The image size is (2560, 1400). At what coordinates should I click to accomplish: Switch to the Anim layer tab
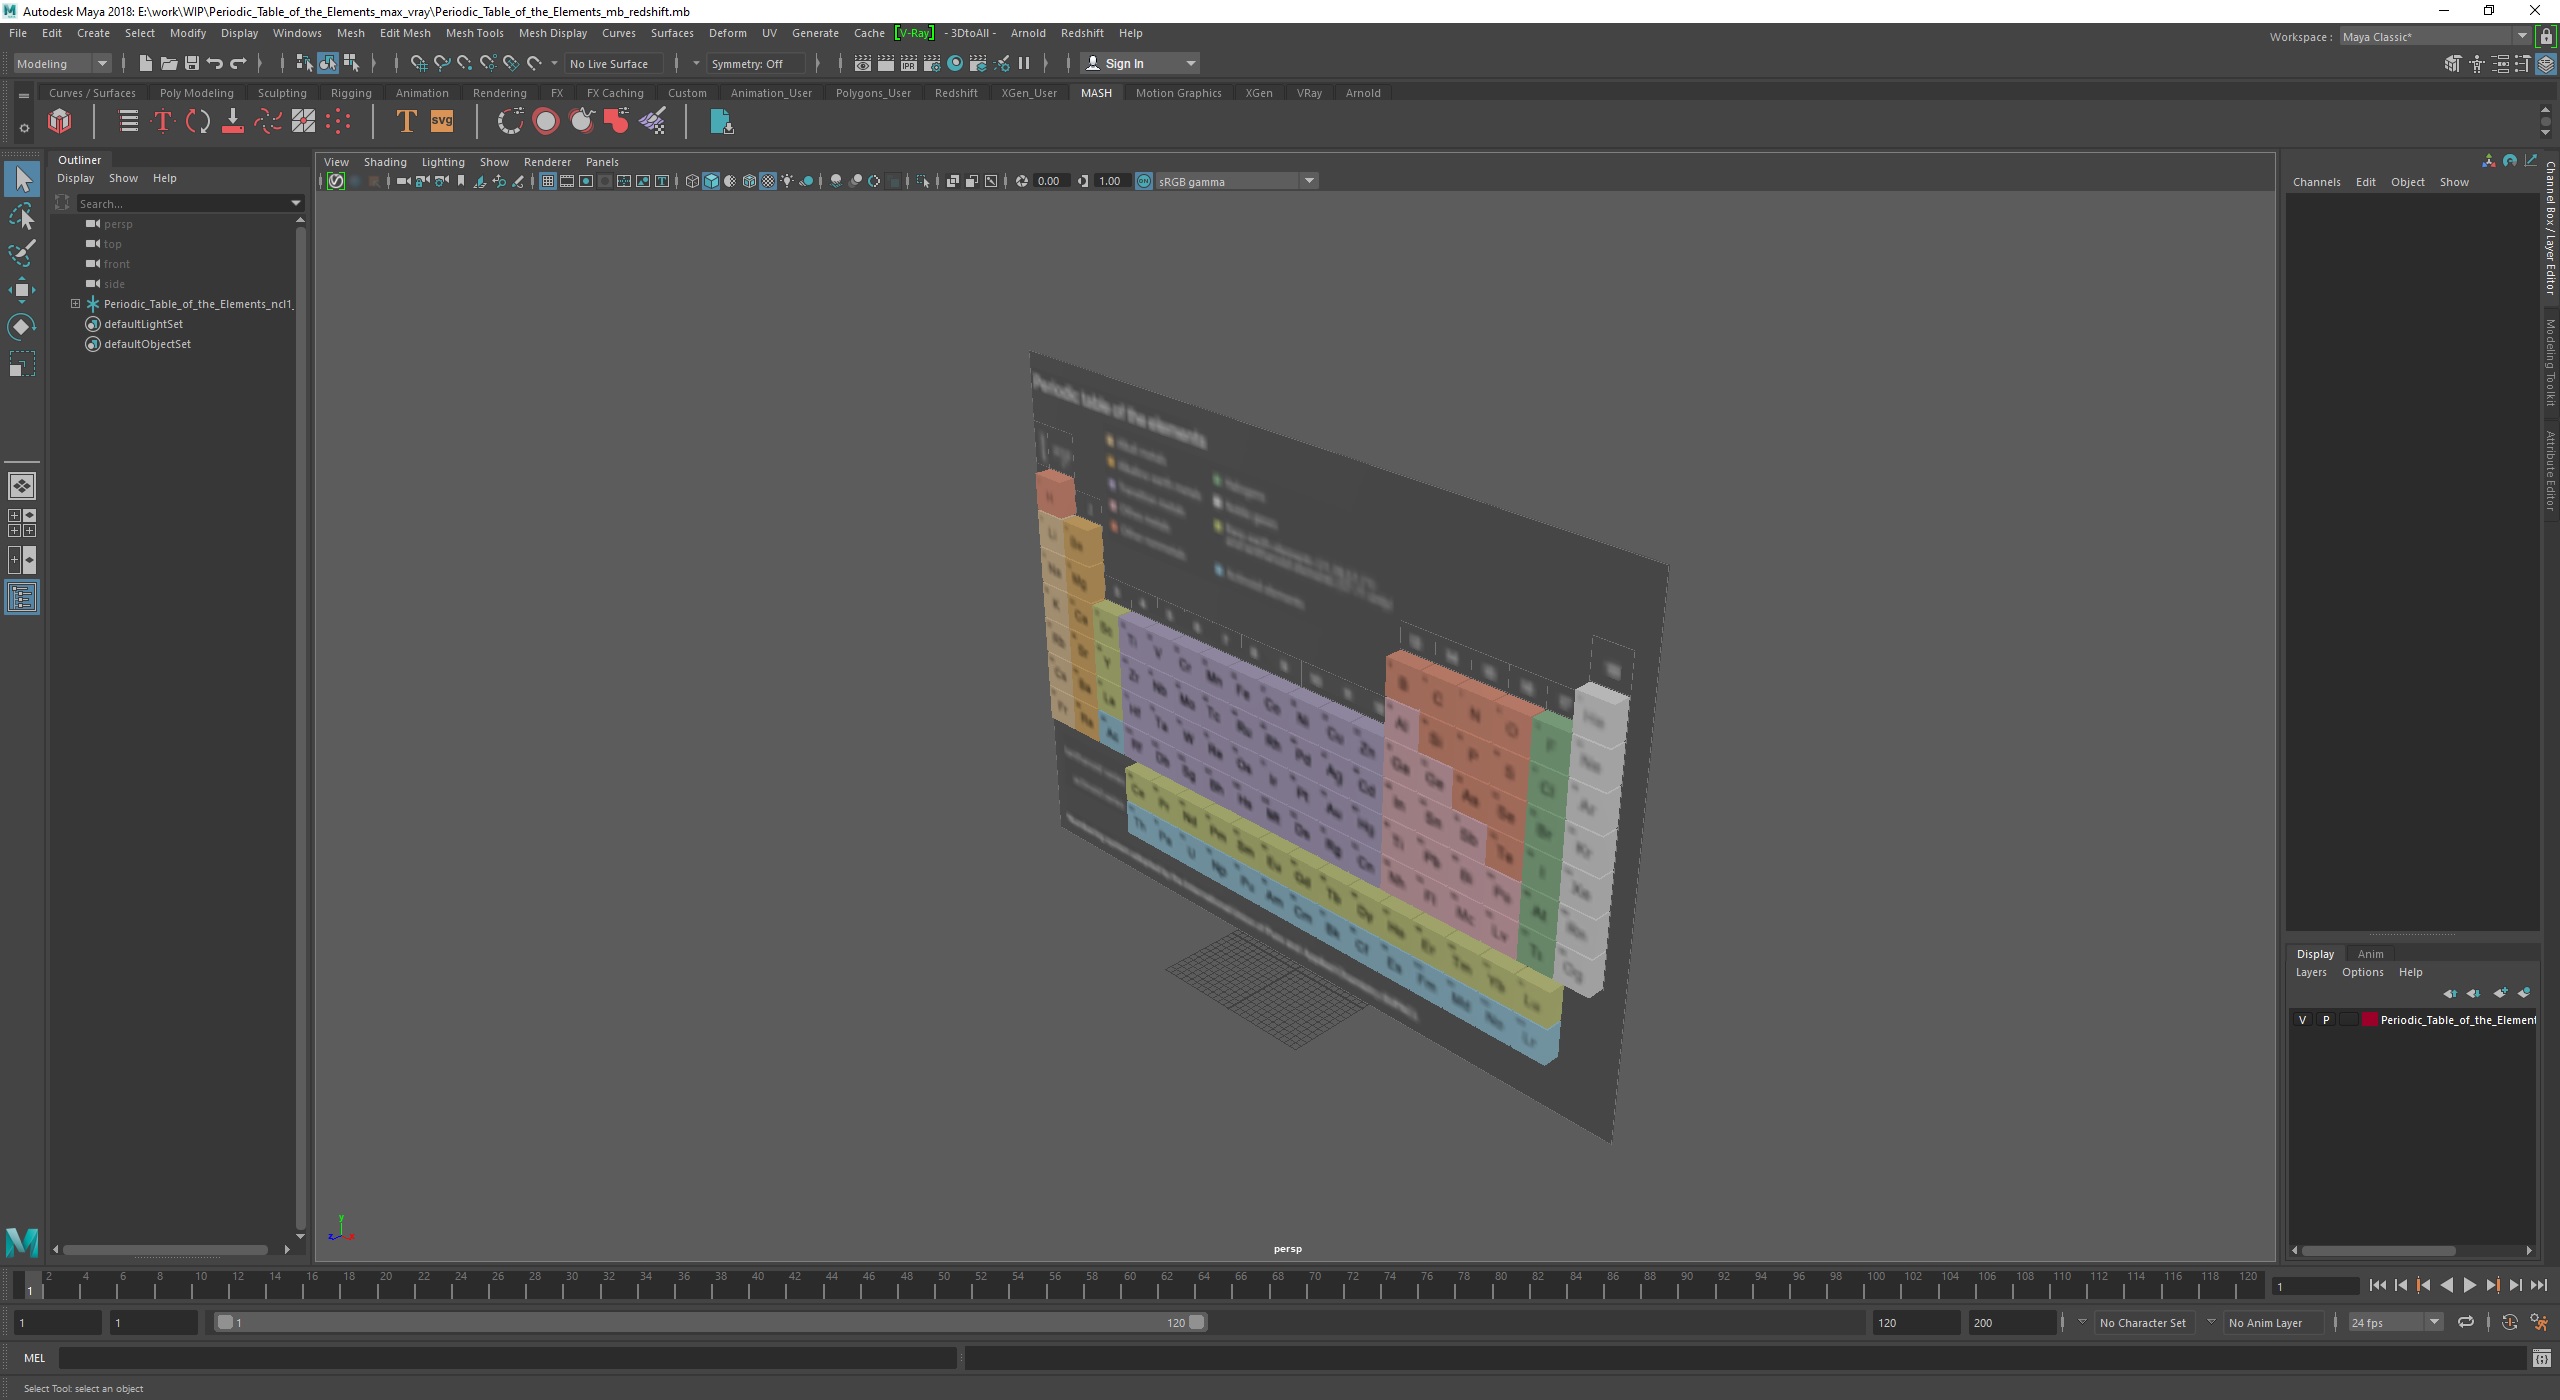(x=2369, y=954)
